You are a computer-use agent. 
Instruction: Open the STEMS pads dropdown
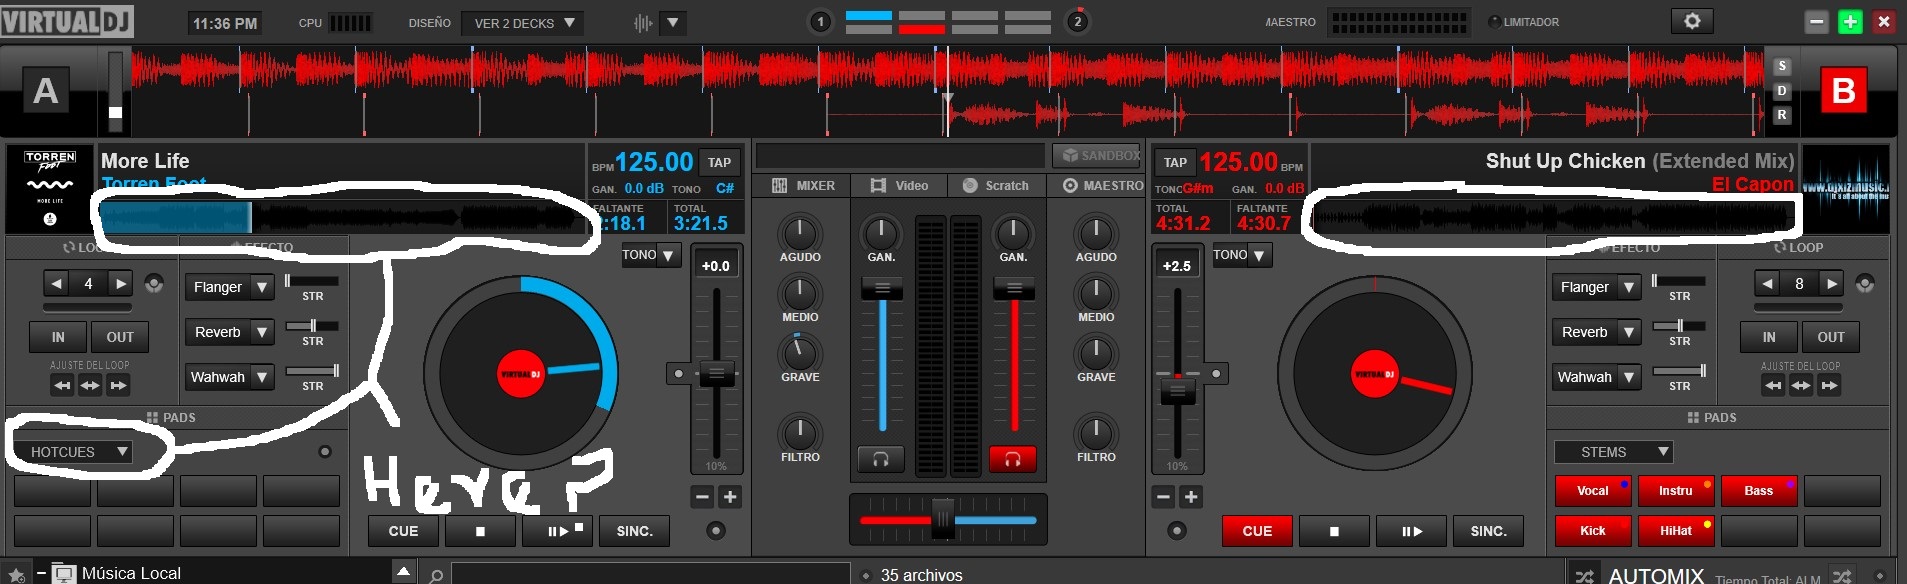click(x=1613, y=452)
